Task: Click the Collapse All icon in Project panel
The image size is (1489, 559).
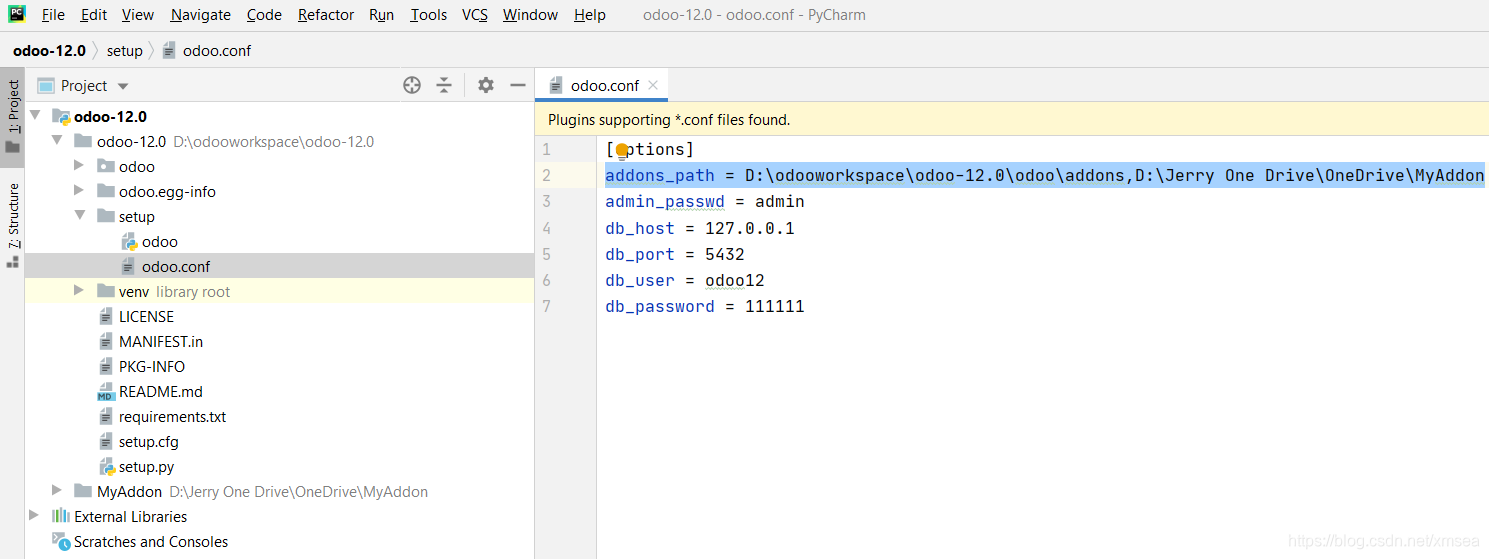Action: (x=444, y=85)
